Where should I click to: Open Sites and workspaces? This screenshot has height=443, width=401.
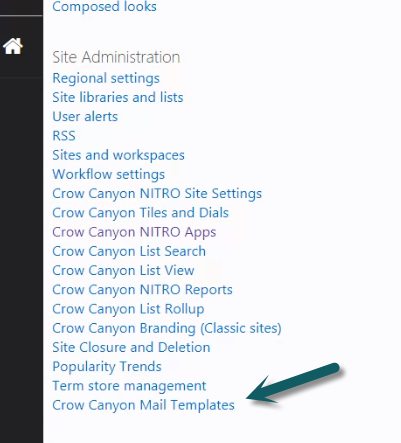pos(118,155)
